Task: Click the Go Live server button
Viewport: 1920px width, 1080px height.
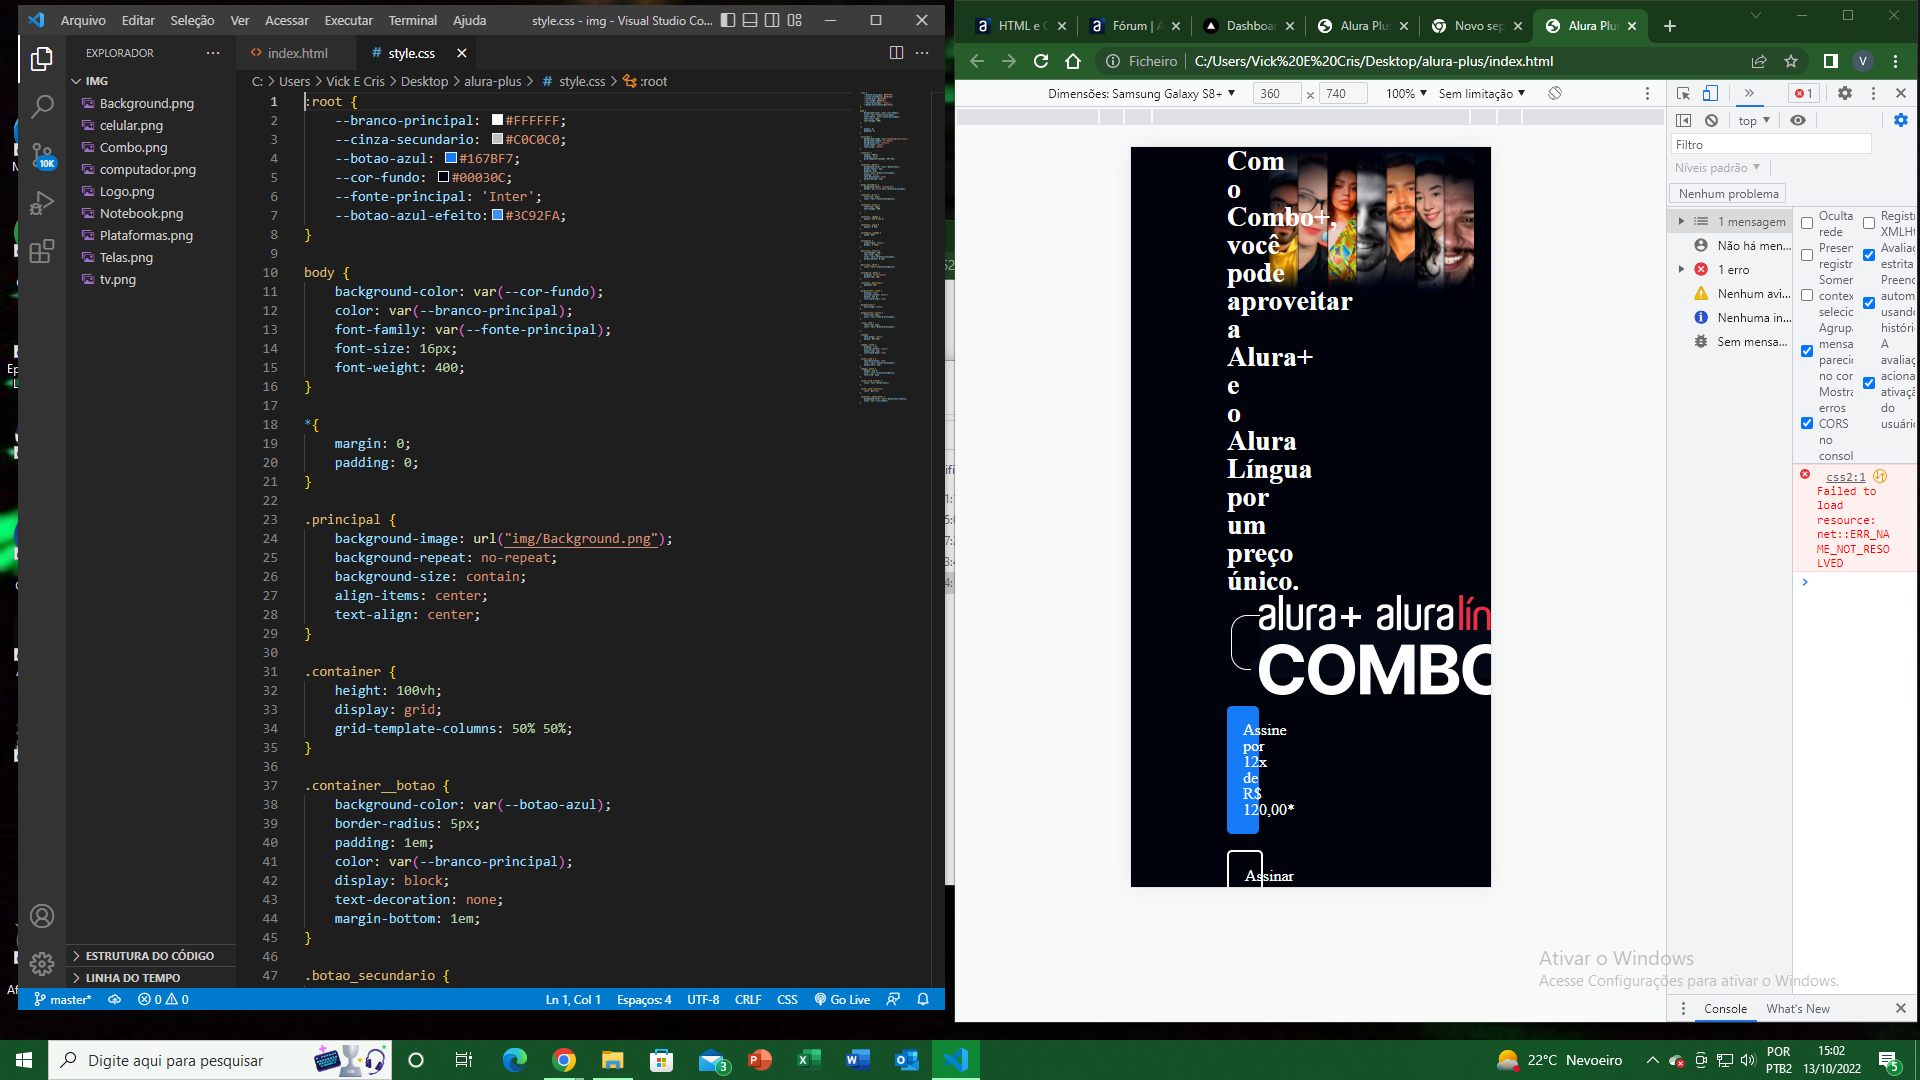Action: pos(842,999)
